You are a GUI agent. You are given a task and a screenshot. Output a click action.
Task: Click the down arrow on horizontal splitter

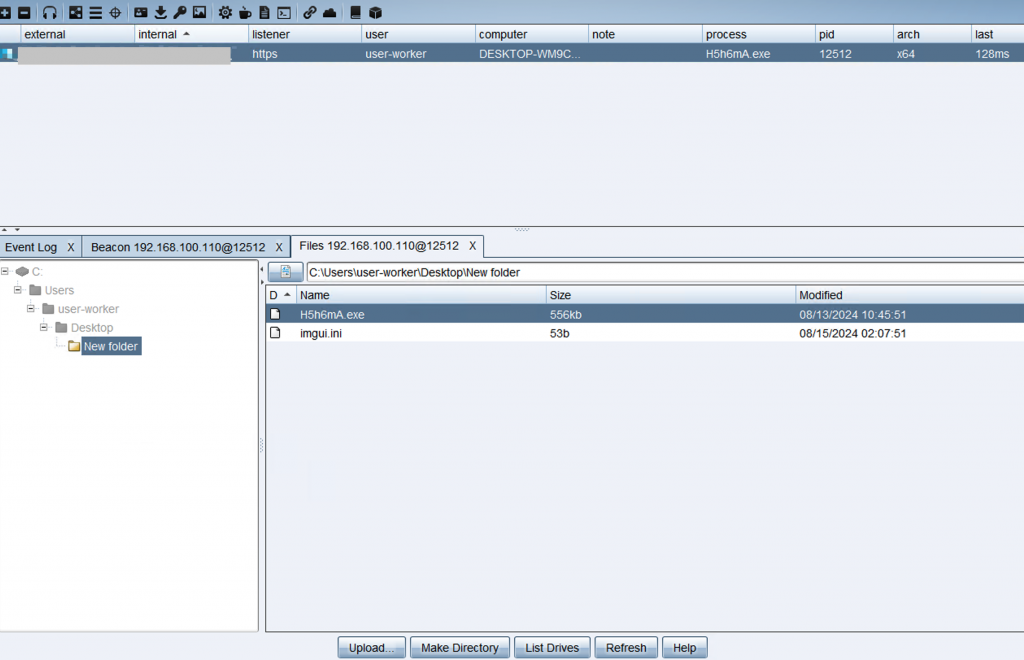coord(17,230)
